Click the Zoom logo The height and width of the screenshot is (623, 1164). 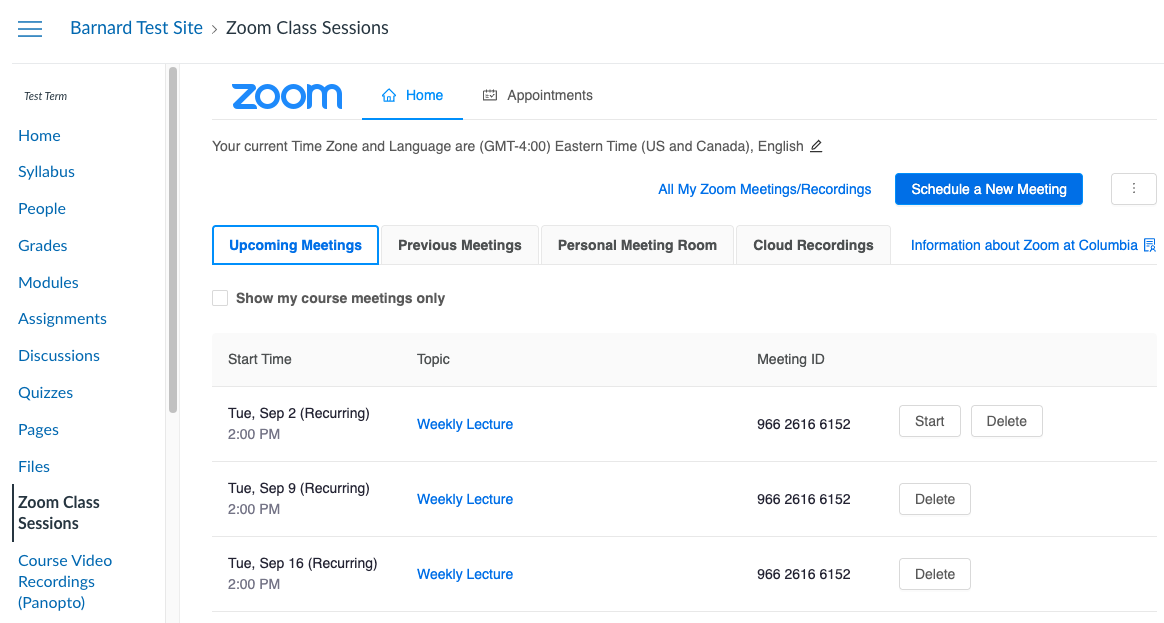(x=287, y=97)
